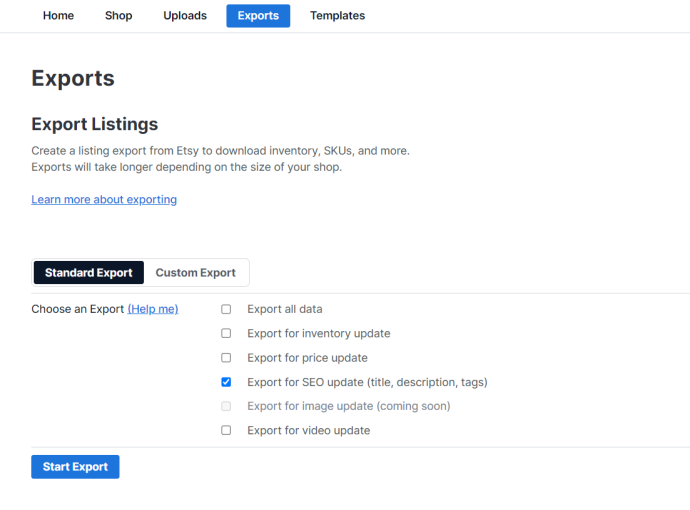Screen dimensions: 690x510
Task: Click the Start Export button
Action: (x=75, y=467)
